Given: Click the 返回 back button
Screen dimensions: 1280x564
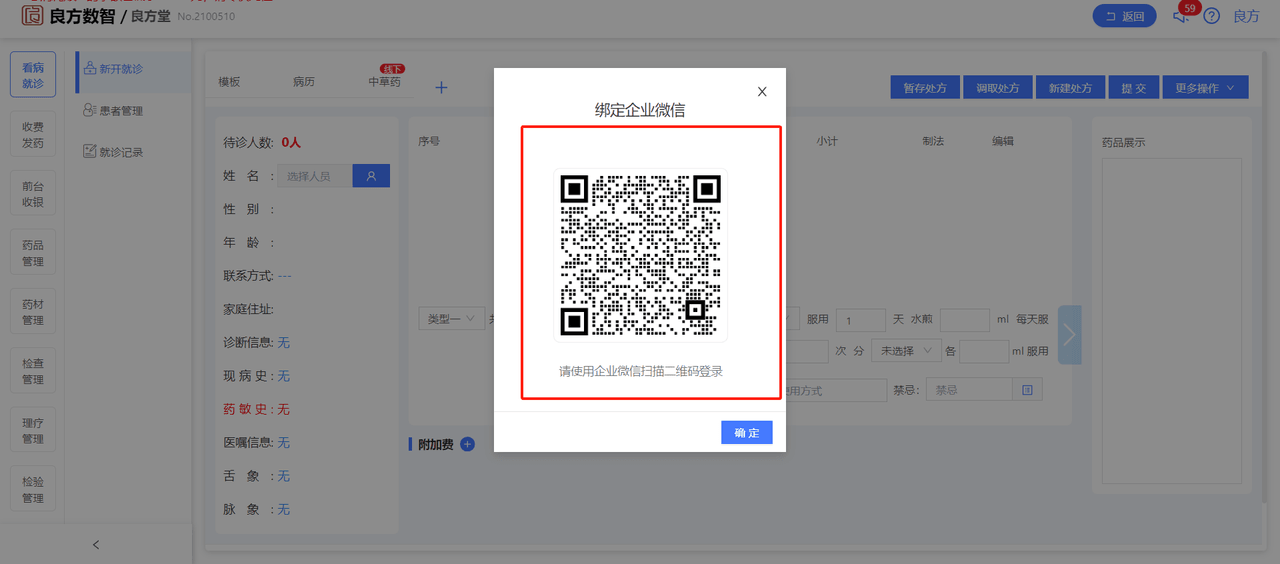Looking at the screenshot, I should (x=1125, y=16).
